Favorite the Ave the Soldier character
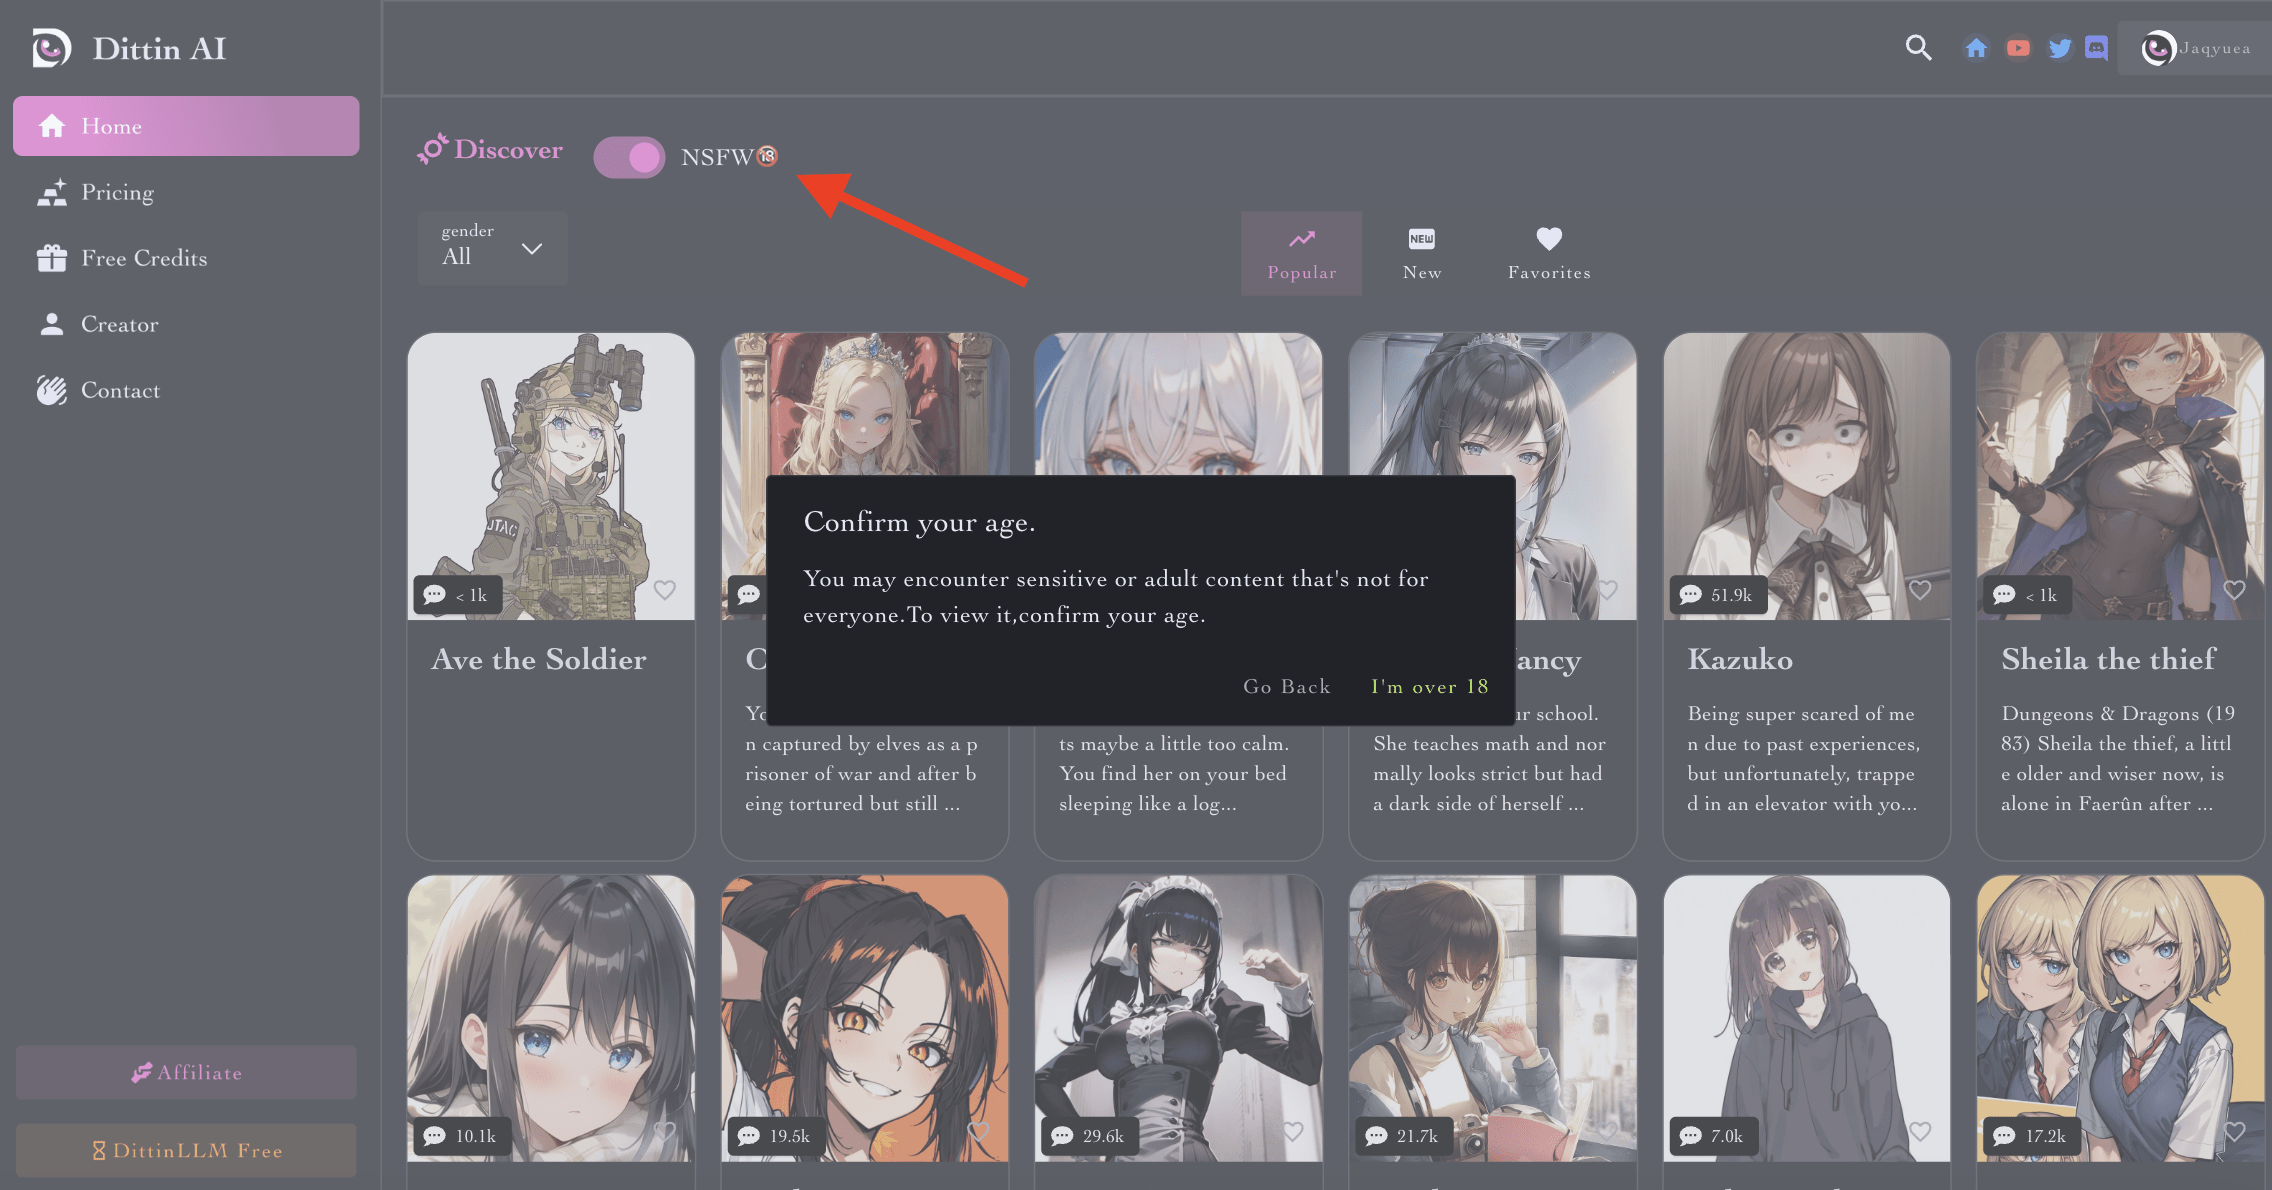This screenshot has width=2272, height=1190. [x=665, y=590]
